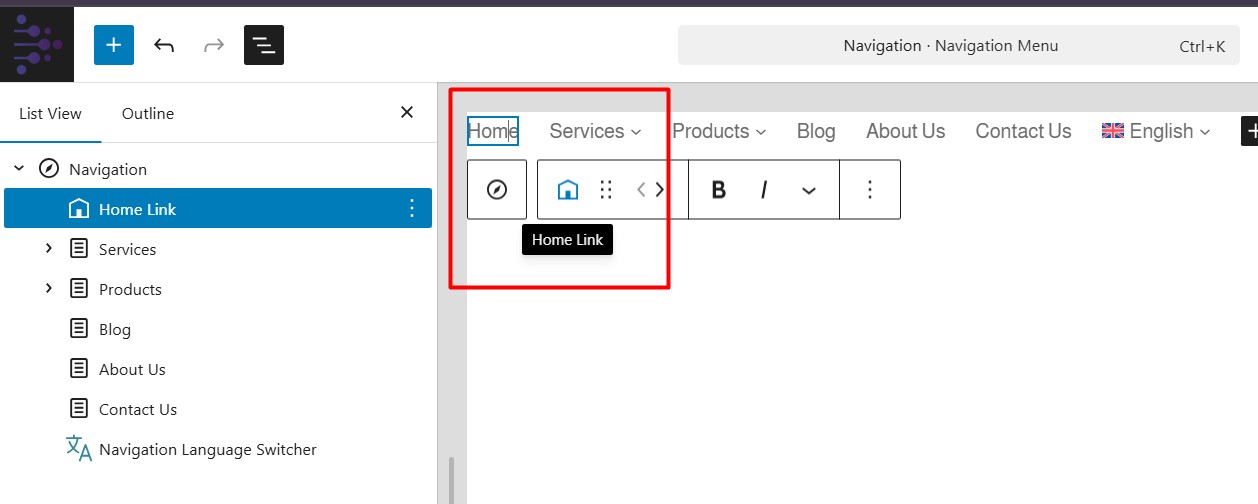
Task: Toggle the List View document overview button
Action: [x=264, y=45]
